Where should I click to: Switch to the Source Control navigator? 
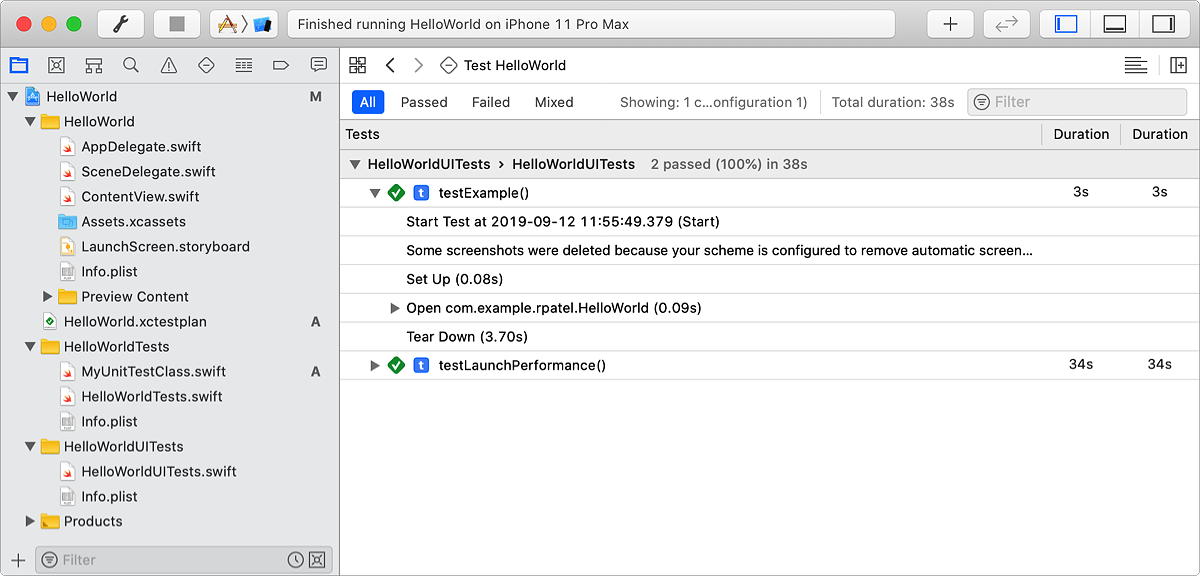point(56,65)
